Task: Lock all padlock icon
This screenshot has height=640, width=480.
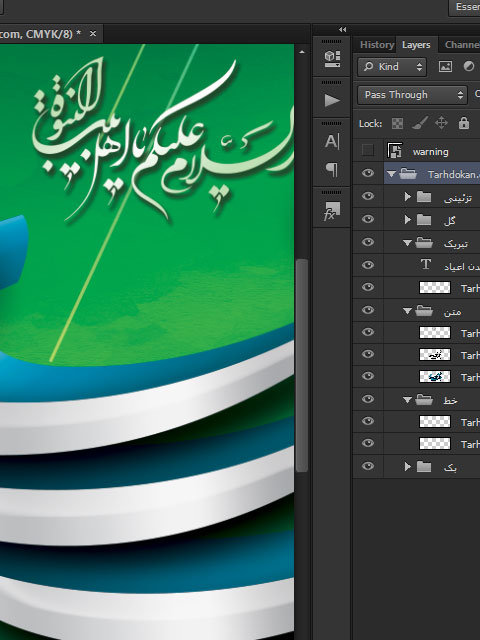Action: click(464, 123)
